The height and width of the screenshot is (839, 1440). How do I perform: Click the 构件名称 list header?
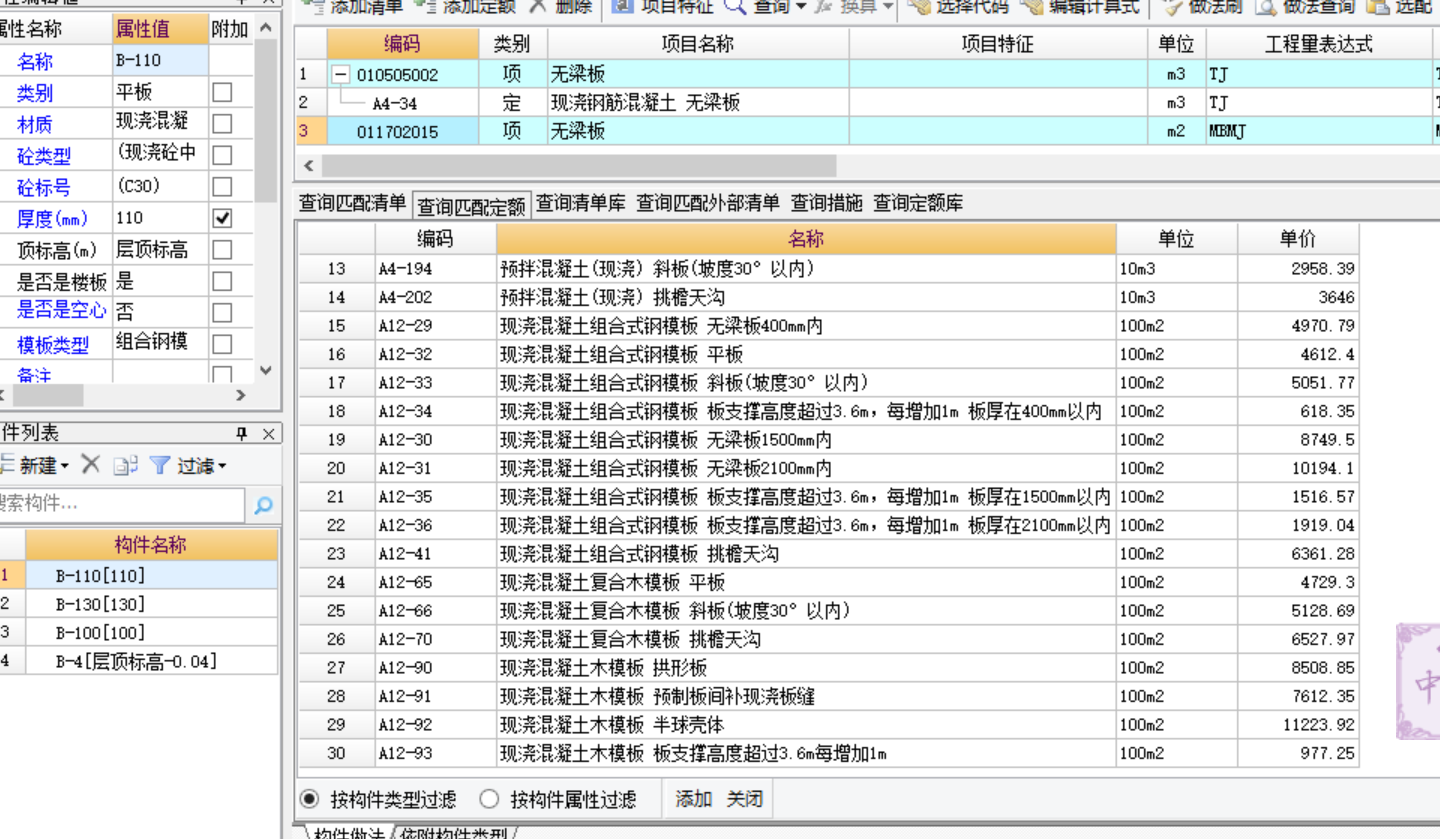point(151,545)
